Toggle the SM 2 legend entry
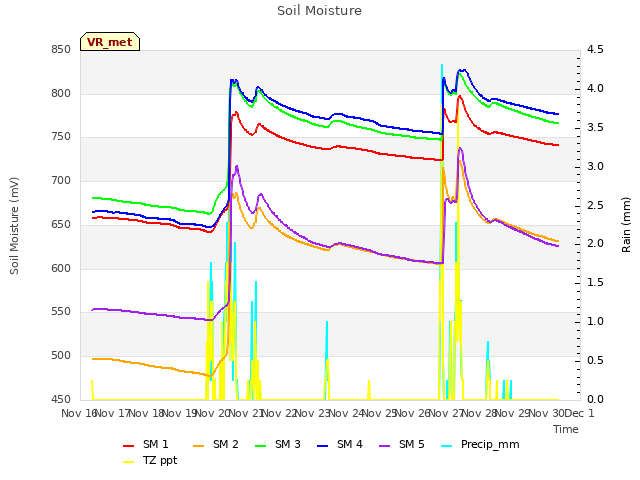This screenshot has height=480, width=640. tap(216, 444)
